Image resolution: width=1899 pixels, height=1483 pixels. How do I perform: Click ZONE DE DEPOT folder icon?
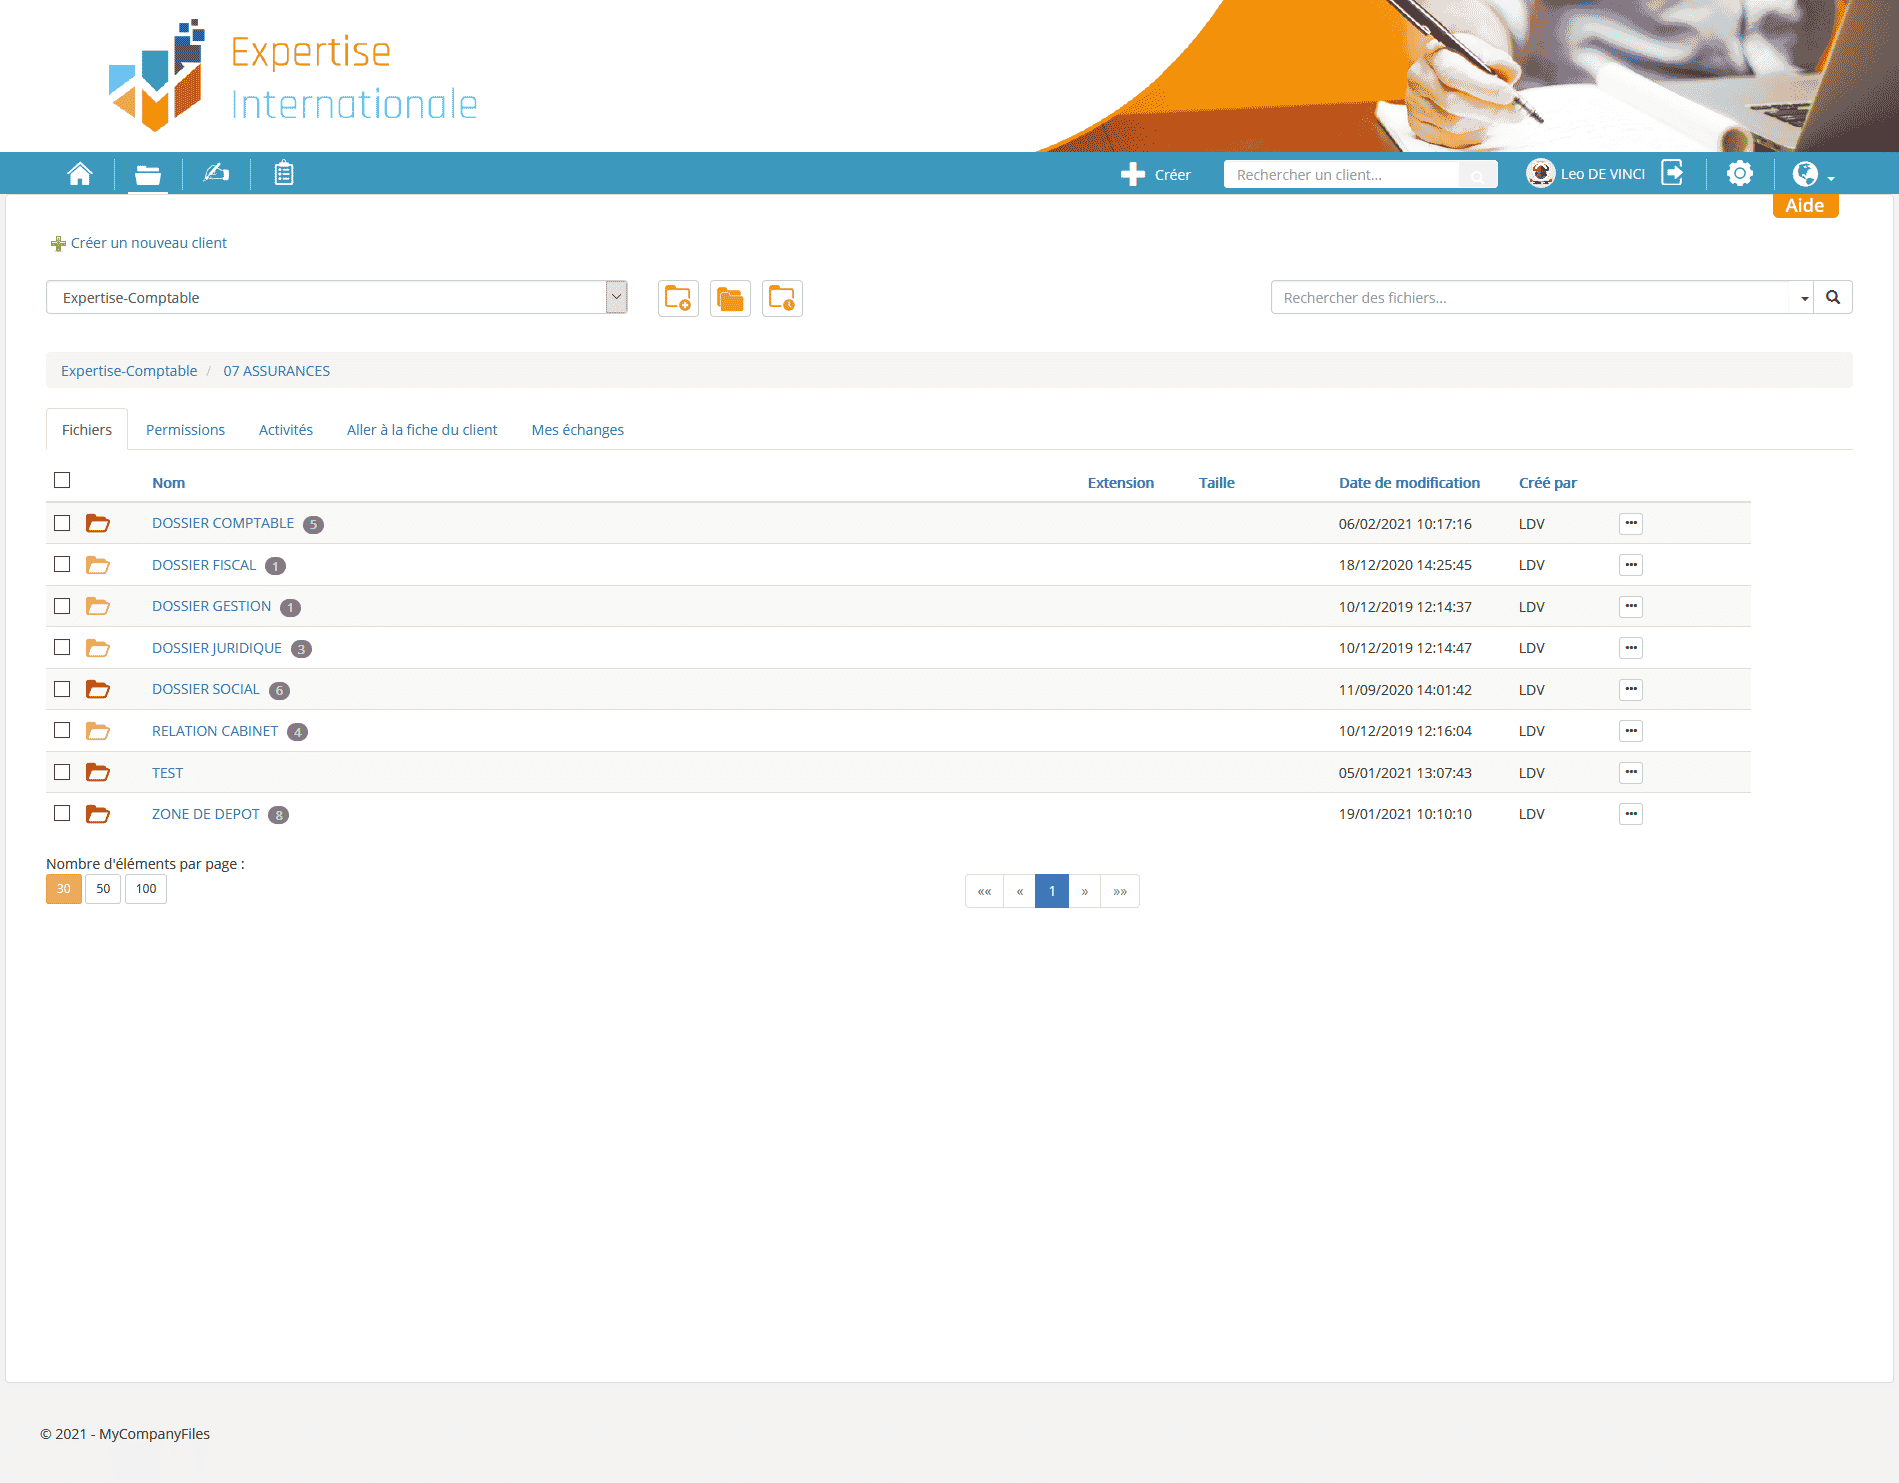tap(98, 814)
